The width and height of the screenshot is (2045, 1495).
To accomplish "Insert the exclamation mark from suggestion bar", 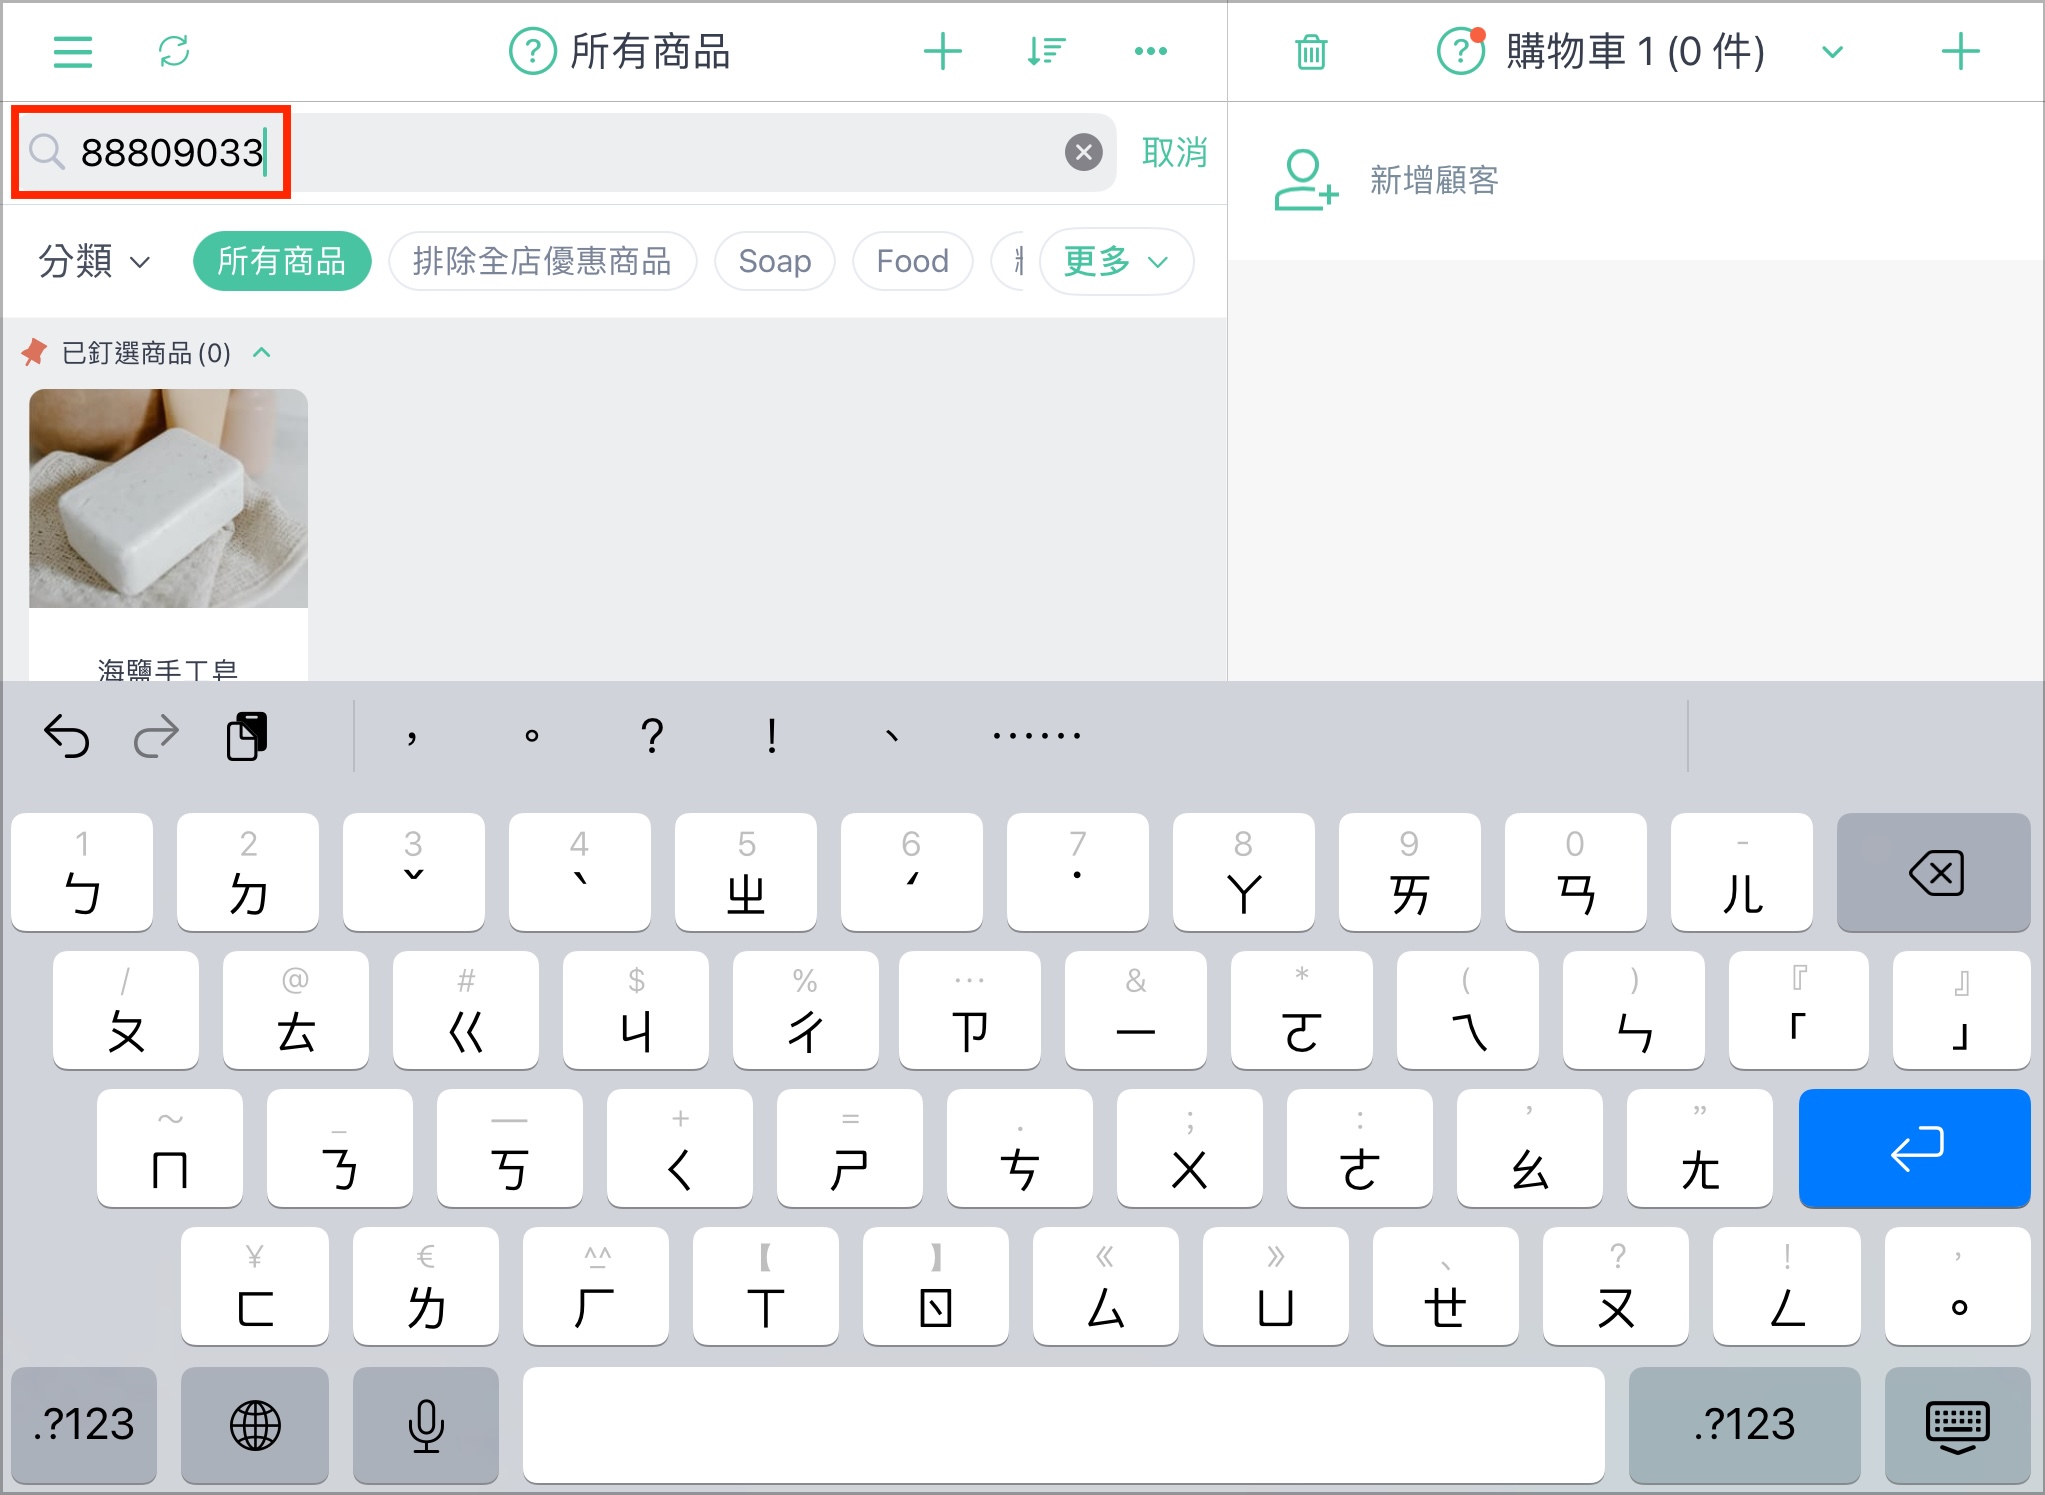I will 772,737.
